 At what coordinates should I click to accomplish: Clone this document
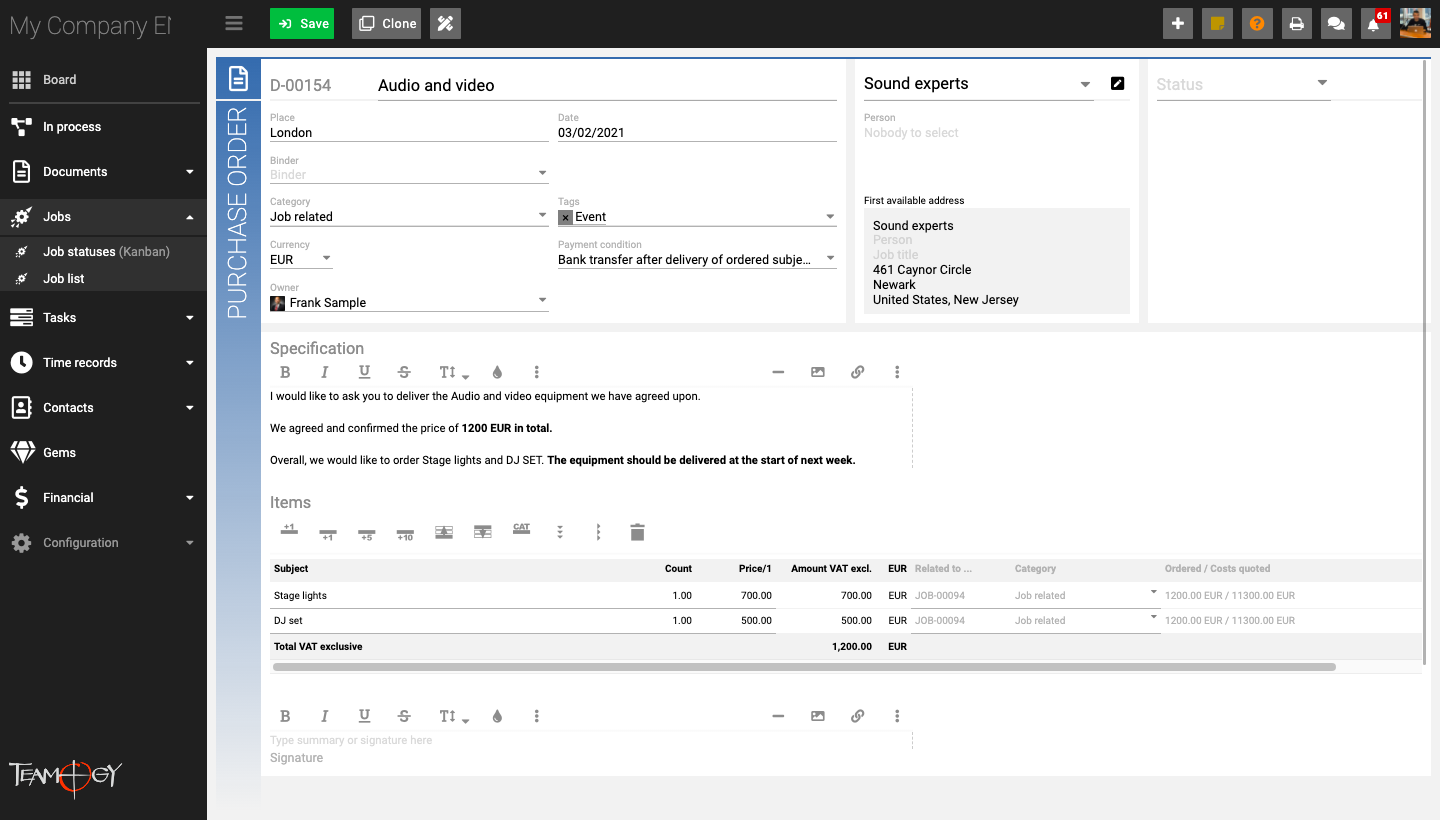coord(386,24)
